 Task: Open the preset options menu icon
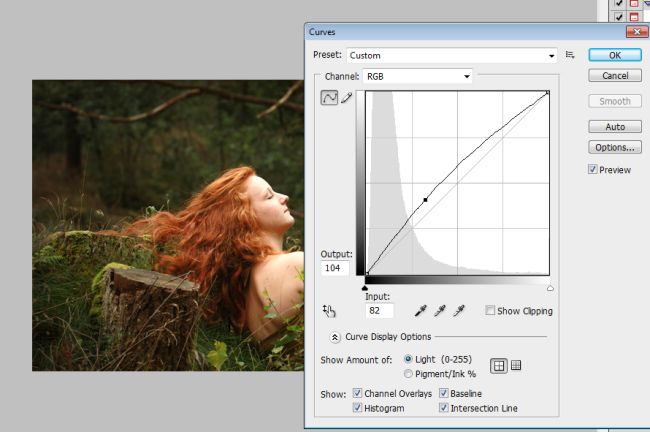coord(570,55)
